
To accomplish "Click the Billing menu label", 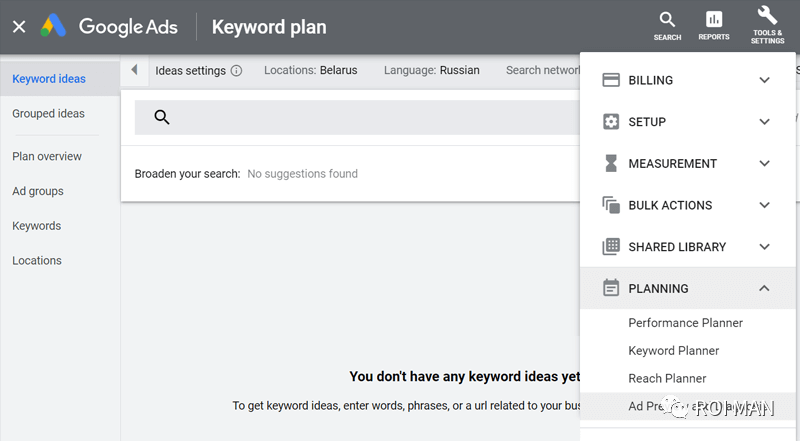I will (651, 80).
